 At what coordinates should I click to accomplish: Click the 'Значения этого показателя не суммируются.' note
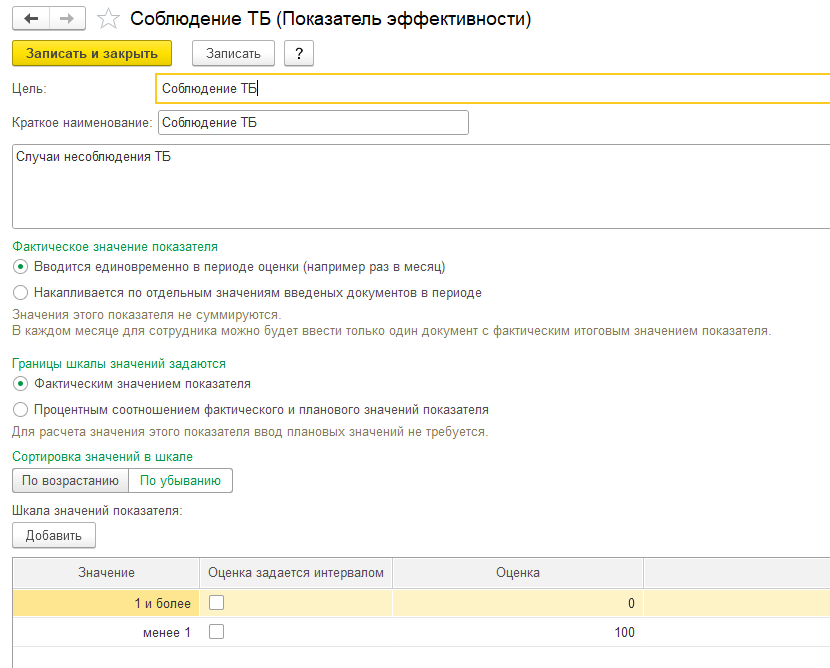147,315
